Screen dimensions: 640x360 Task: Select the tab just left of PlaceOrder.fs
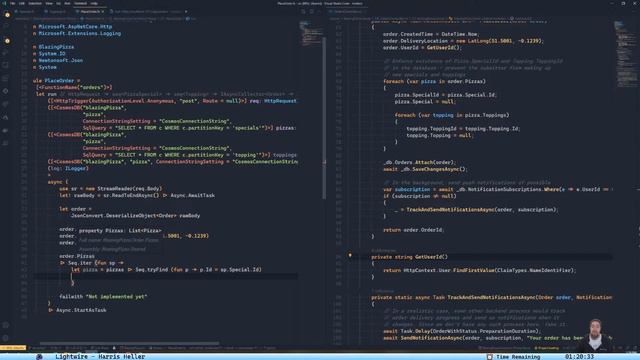(x=57, y=11)
